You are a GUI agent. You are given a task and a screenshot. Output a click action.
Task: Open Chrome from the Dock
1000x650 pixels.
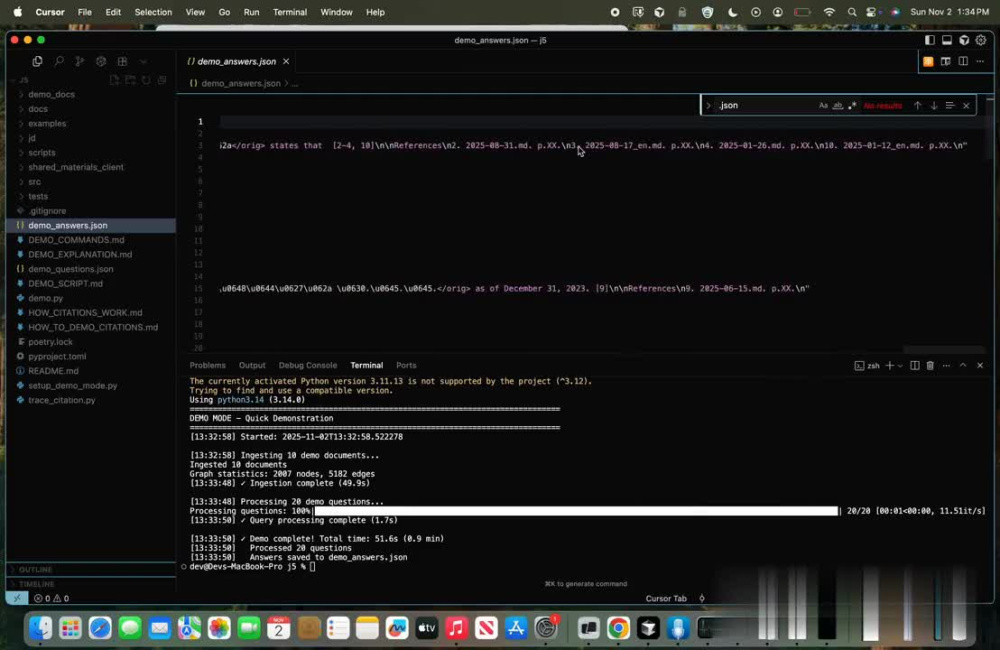click(x=618, y=628)
